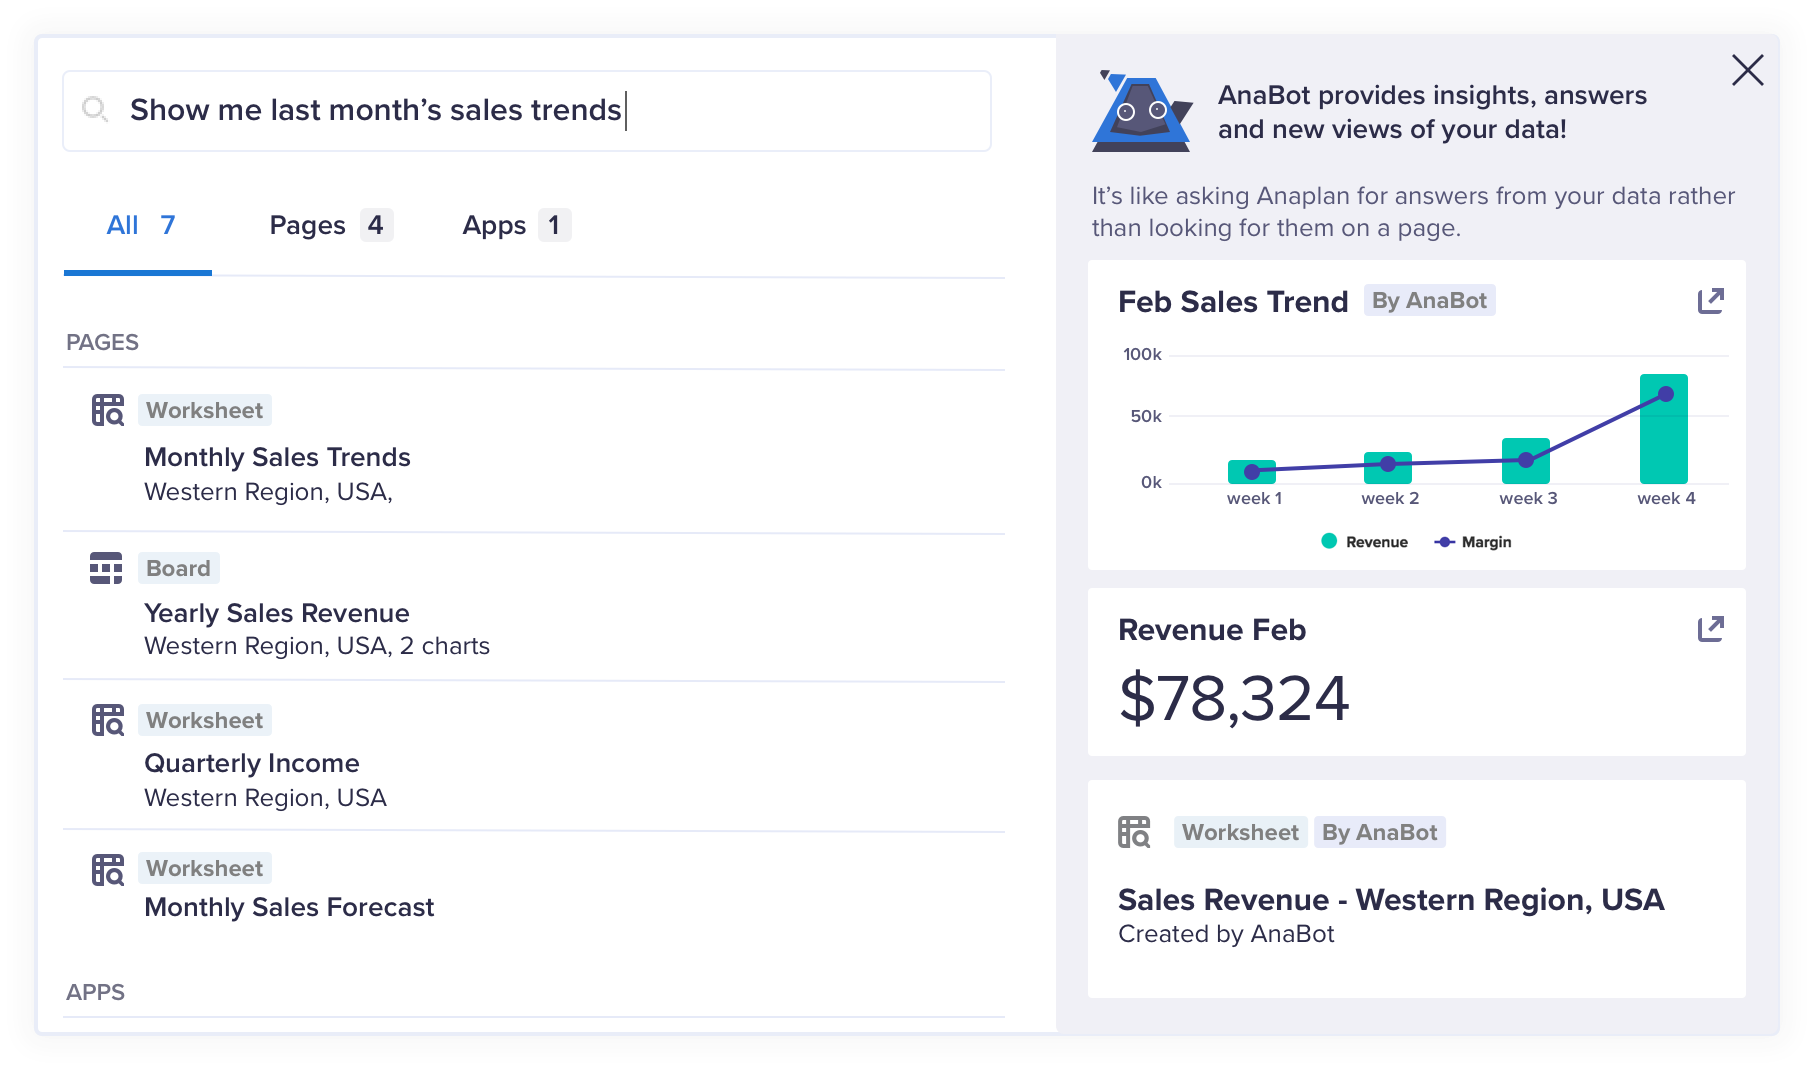
Task: Click the APPS section heading
Action: [96, 992]
